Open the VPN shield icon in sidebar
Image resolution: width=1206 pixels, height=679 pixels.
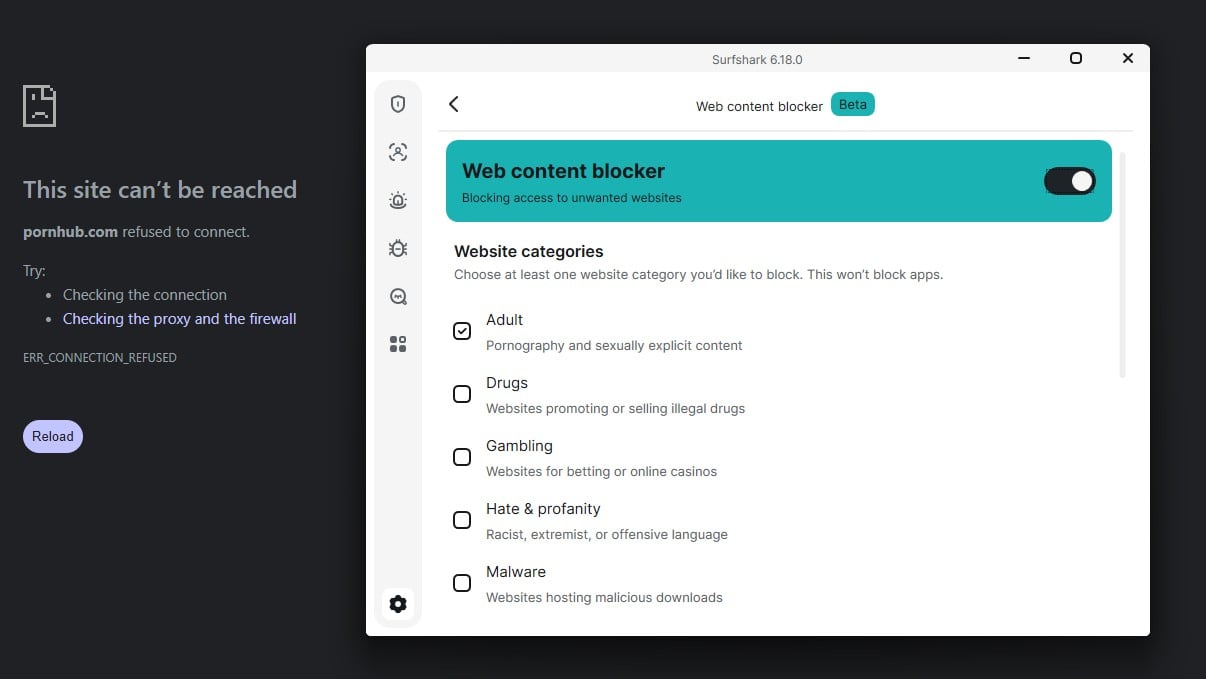pos(398,104)
